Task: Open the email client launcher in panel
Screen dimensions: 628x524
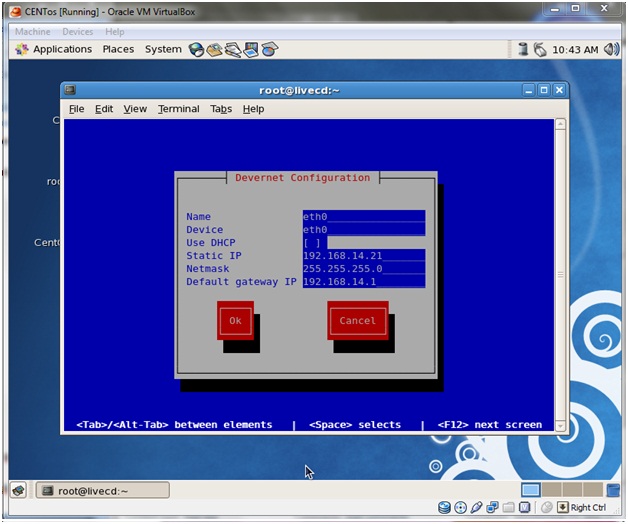Action: [x=214, y=50]
